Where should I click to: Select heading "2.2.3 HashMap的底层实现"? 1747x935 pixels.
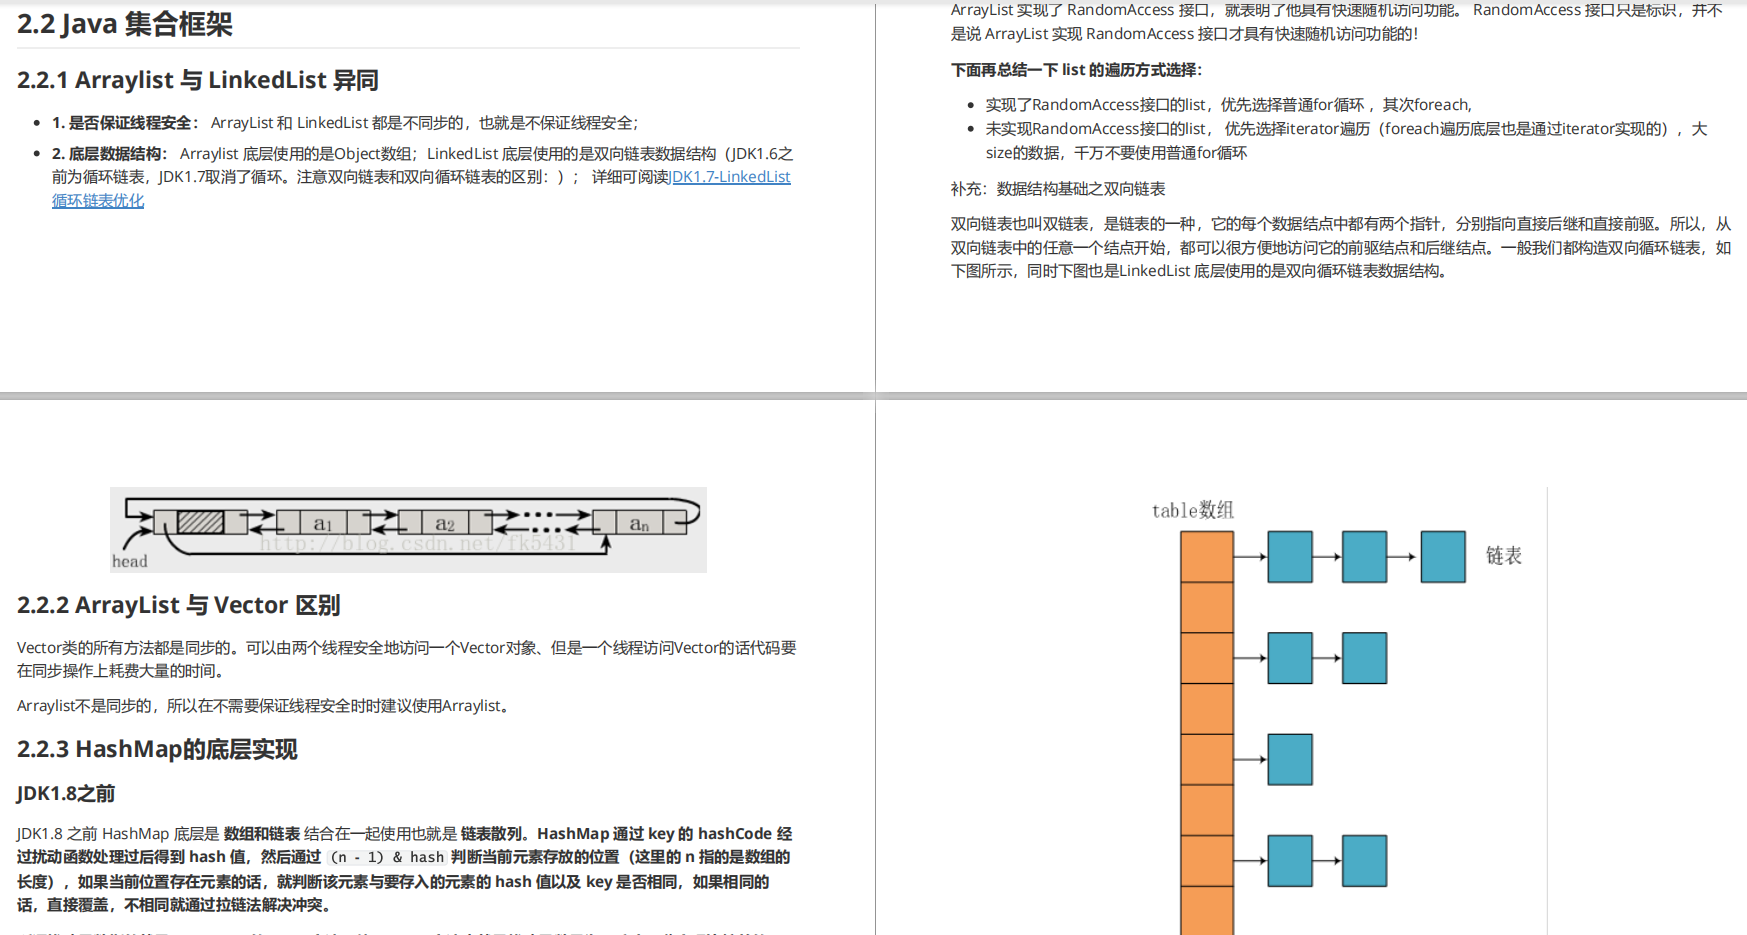click(157, 749)
